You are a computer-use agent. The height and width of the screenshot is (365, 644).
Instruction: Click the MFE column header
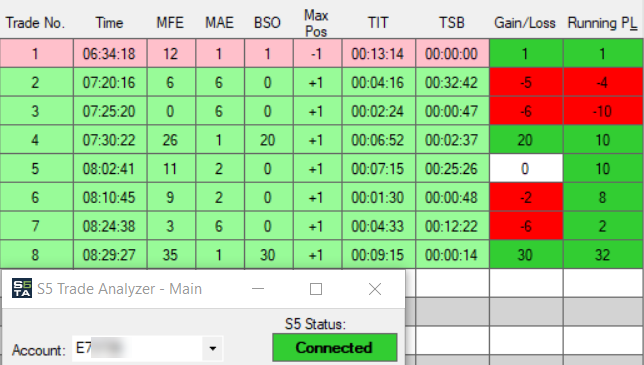click(x=170, y=23)
